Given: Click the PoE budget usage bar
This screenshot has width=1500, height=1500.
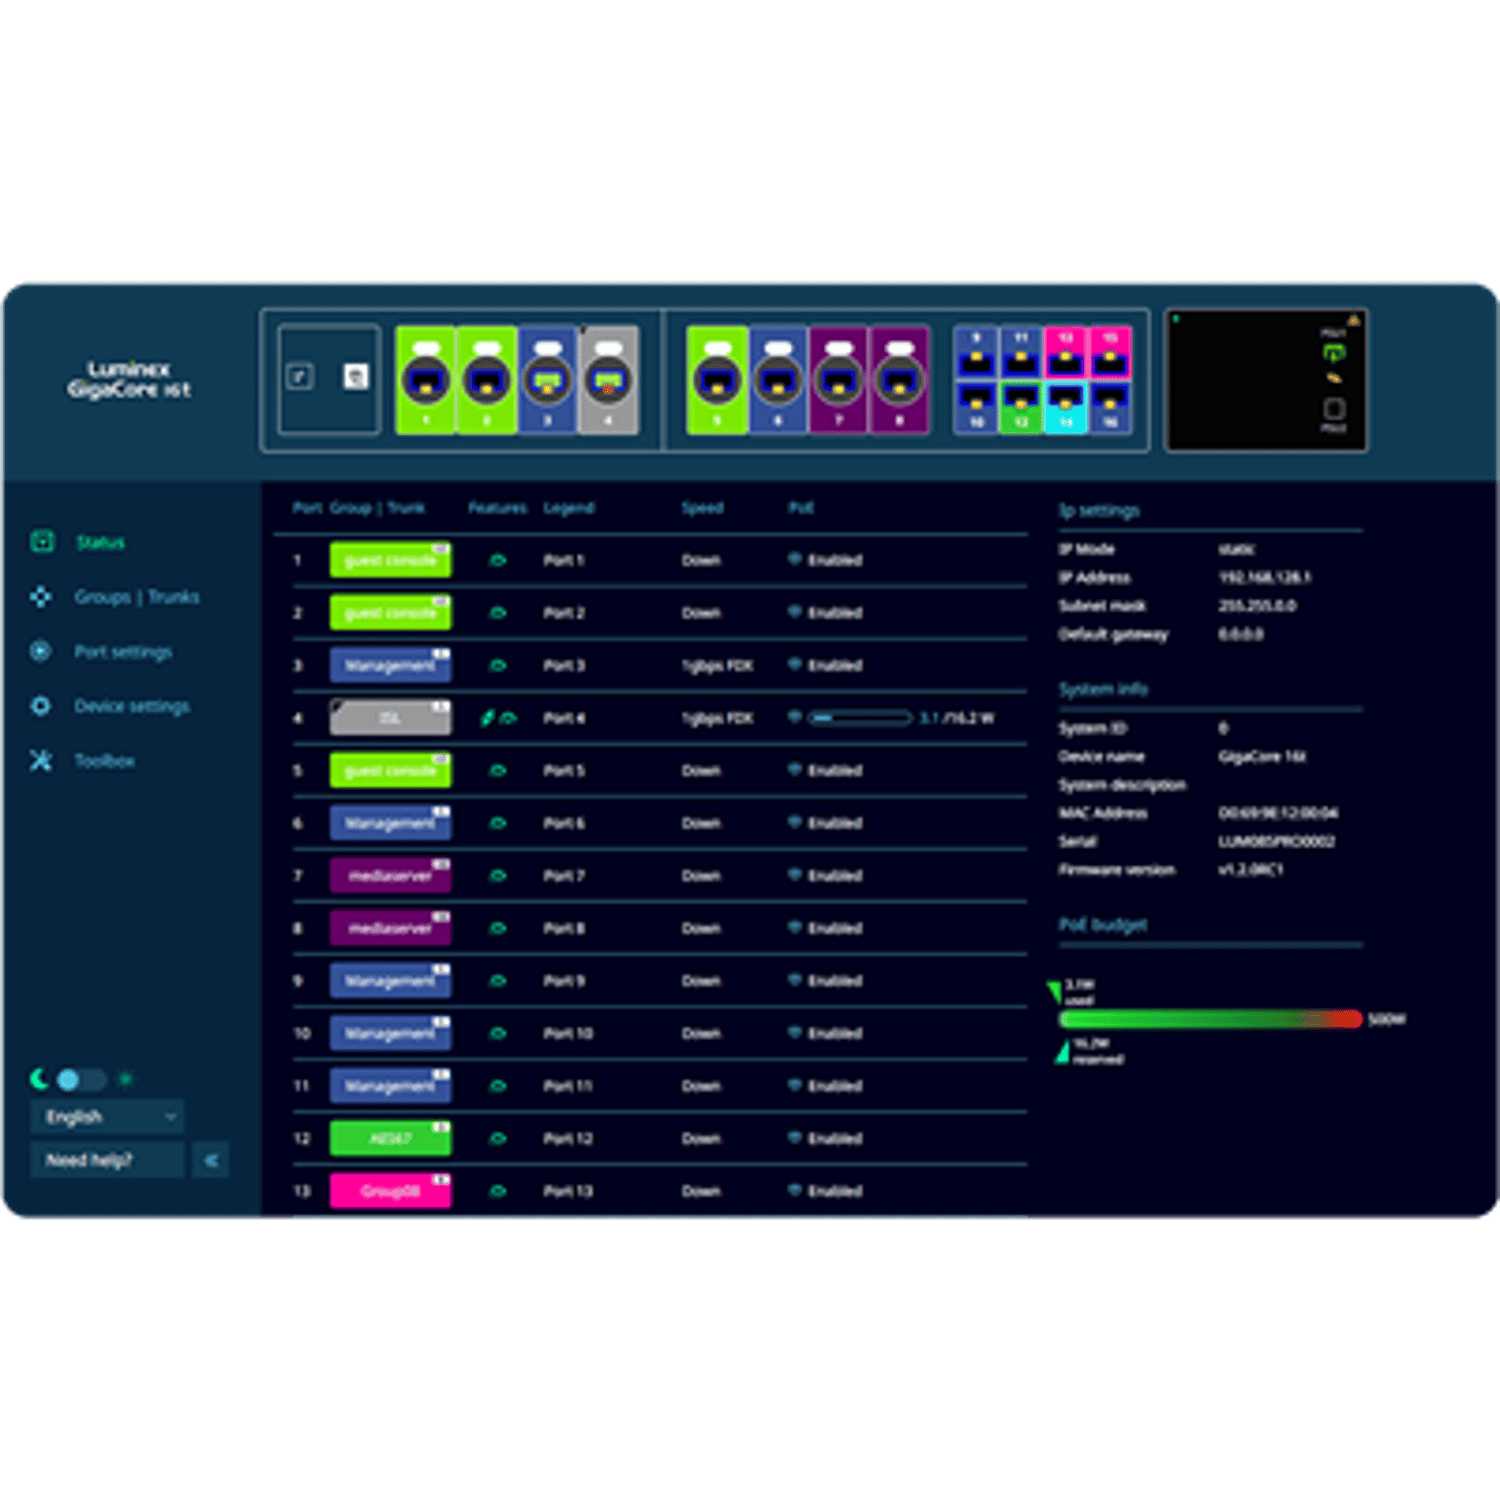Looking at the screenshot, I should (1210, 1019).
